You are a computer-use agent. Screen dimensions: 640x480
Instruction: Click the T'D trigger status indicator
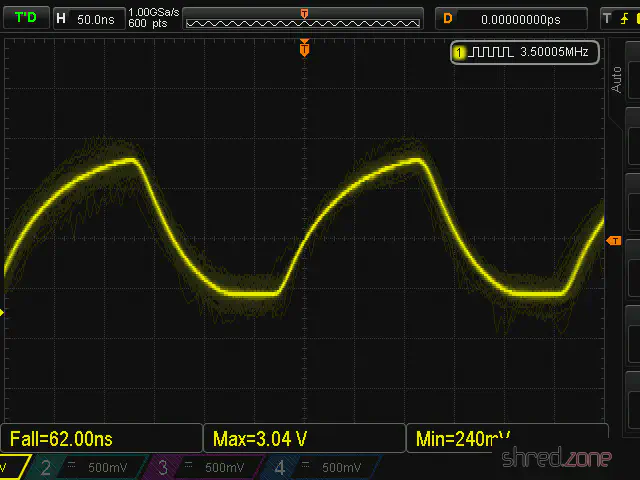tap(23, 18)
